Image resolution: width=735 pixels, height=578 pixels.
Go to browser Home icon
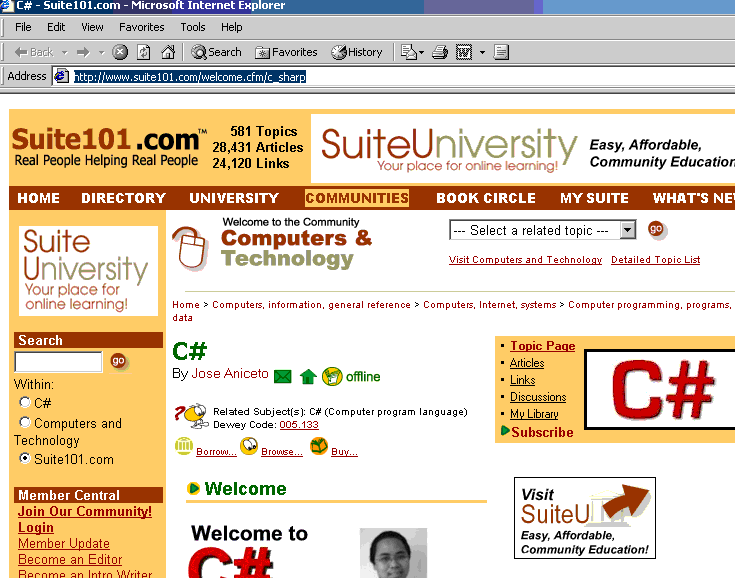tap(168, 52)
